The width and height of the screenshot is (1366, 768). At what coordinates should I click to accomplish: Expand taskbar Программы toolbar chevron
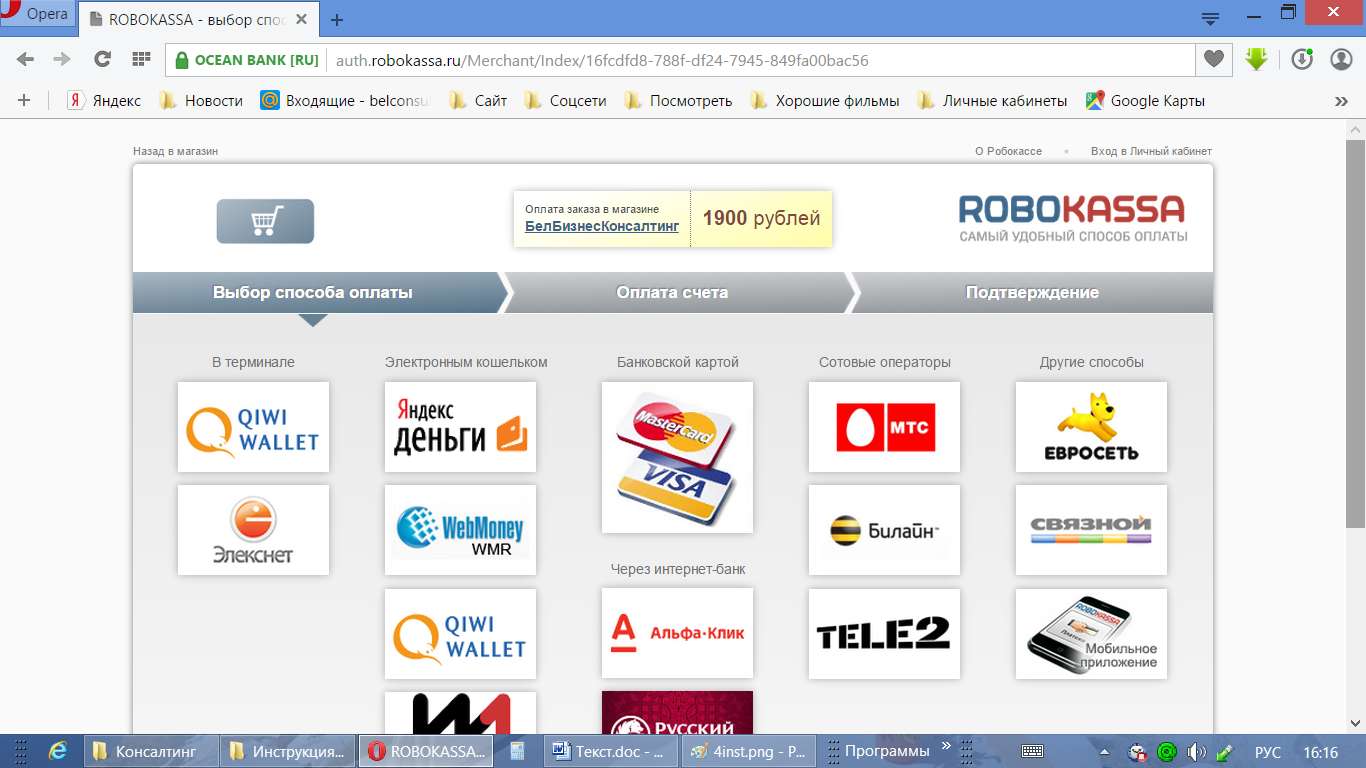[946, 747]
